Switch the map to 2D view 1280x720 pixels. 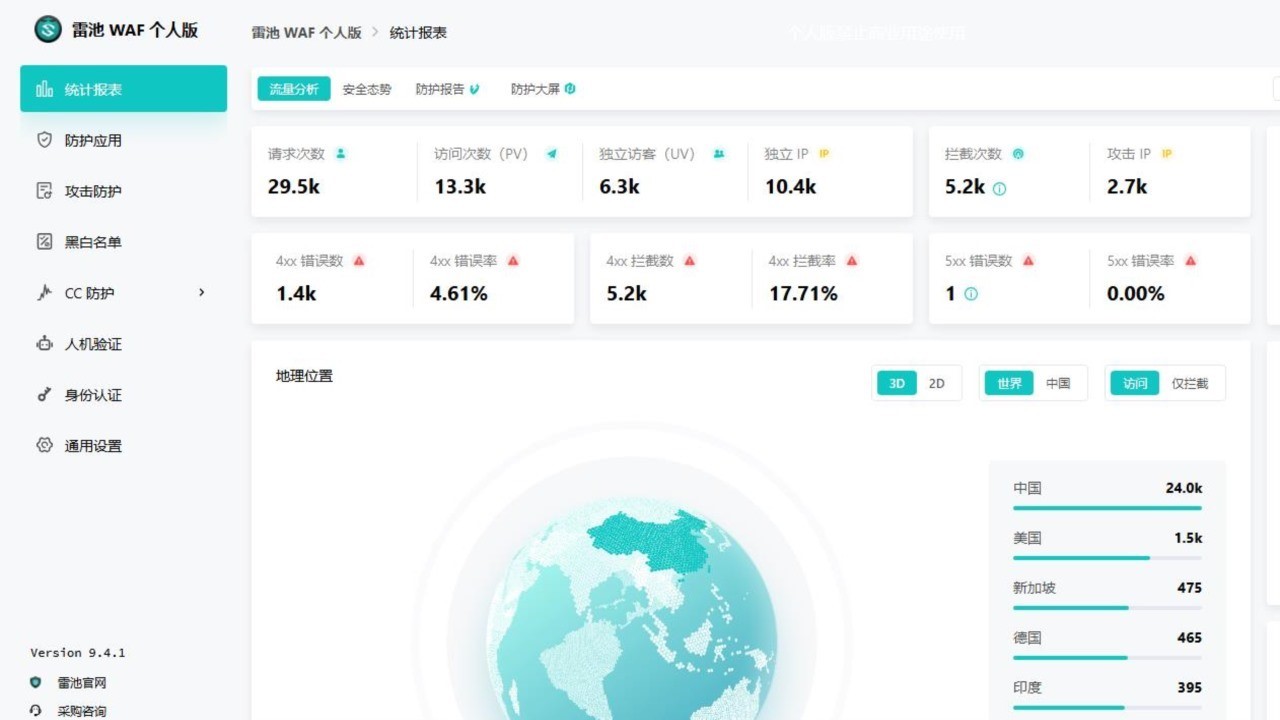pos(937,383)
